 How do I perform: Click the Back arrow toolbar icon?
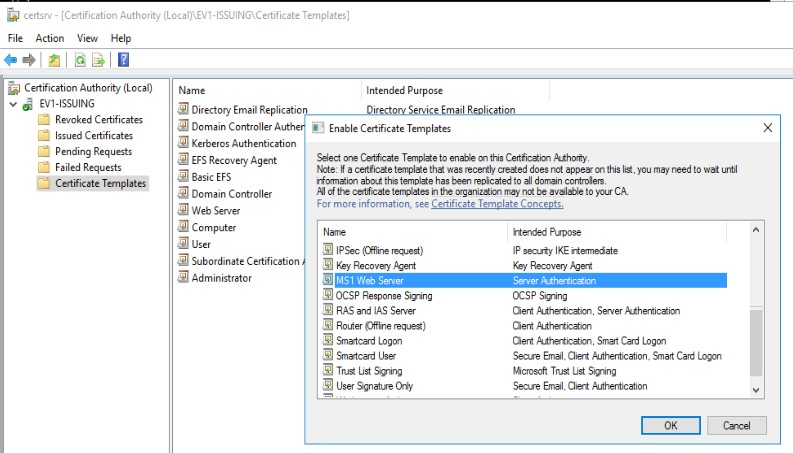(10, 60)
